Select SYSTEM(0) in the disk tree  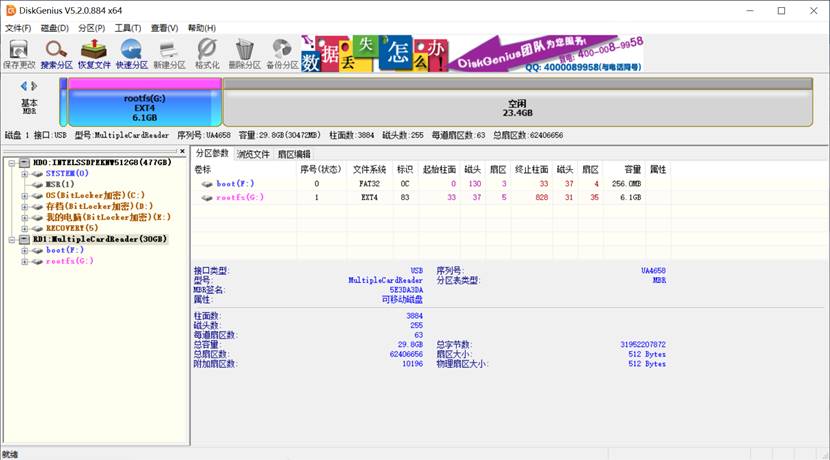(67, 173)
